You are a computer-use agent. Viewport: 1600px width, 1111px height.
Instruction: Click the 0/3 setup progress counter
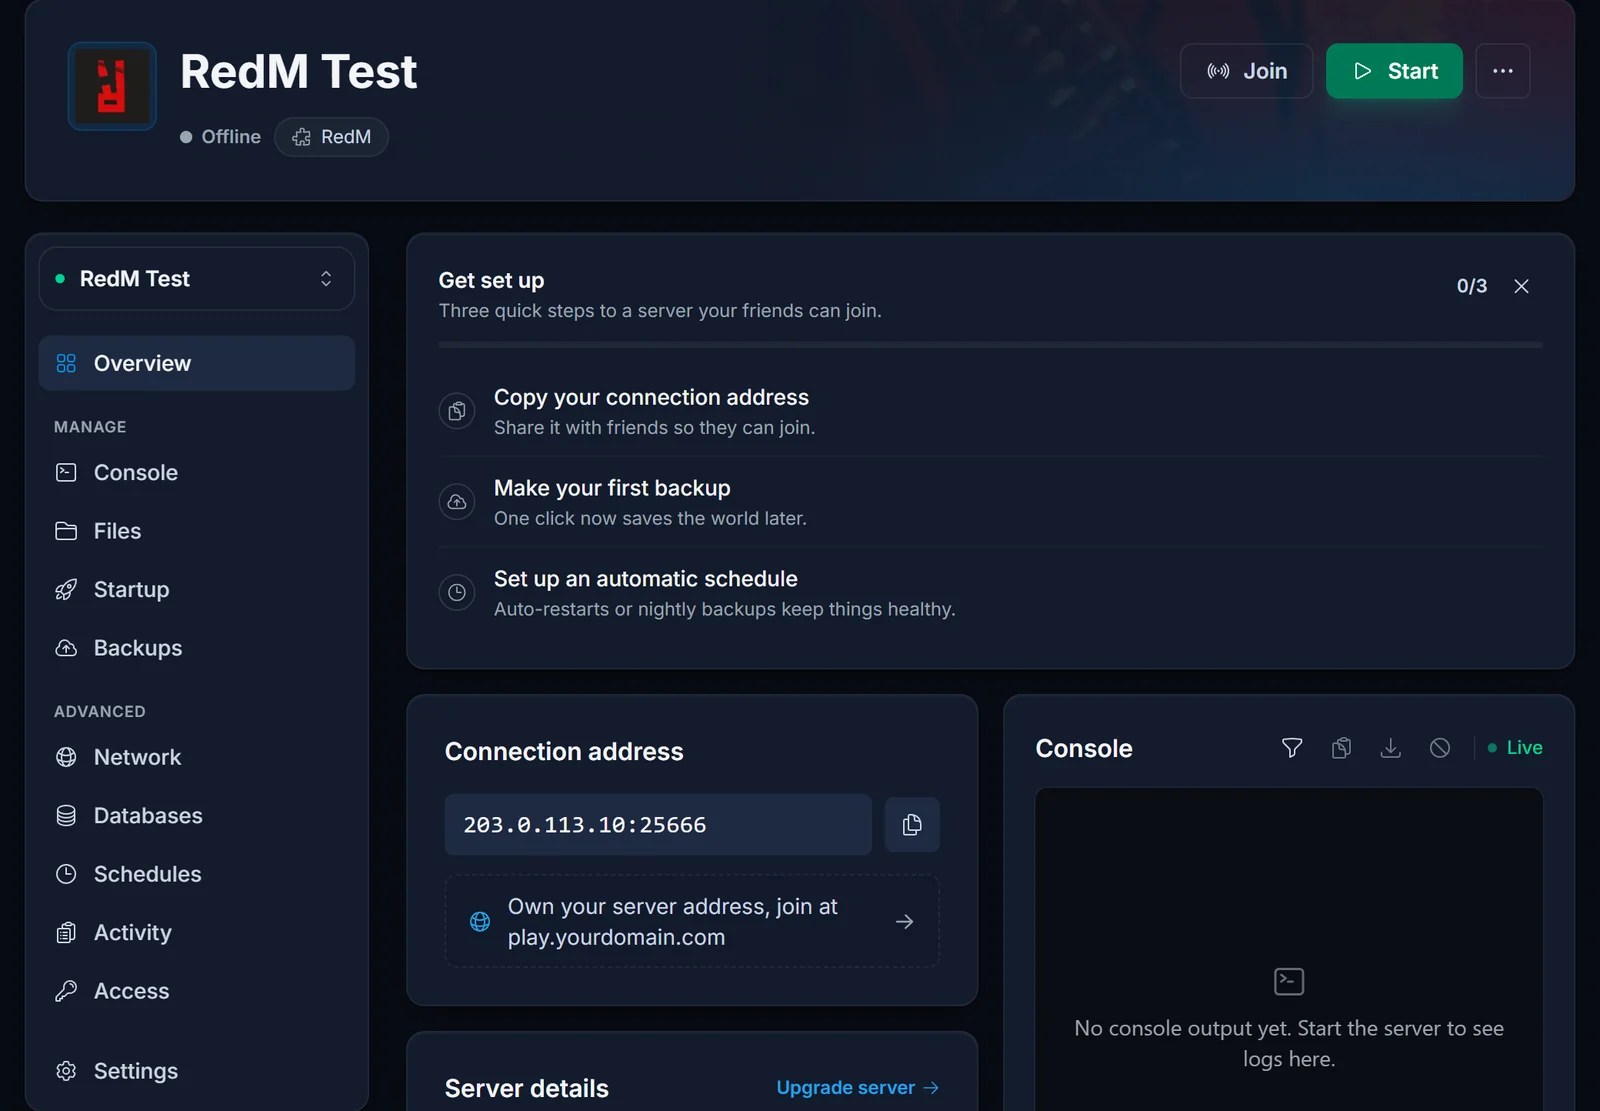point(1472,286)
